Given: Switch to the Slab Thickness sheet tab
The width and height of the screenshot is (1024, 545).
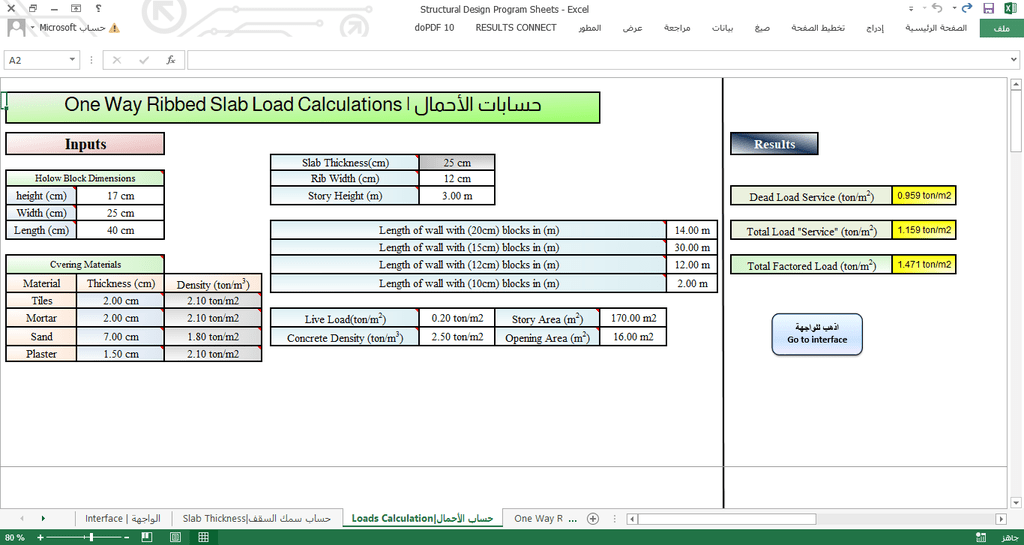Looking at the screenshot, I should pyautogui.click(x=257, y=518).
